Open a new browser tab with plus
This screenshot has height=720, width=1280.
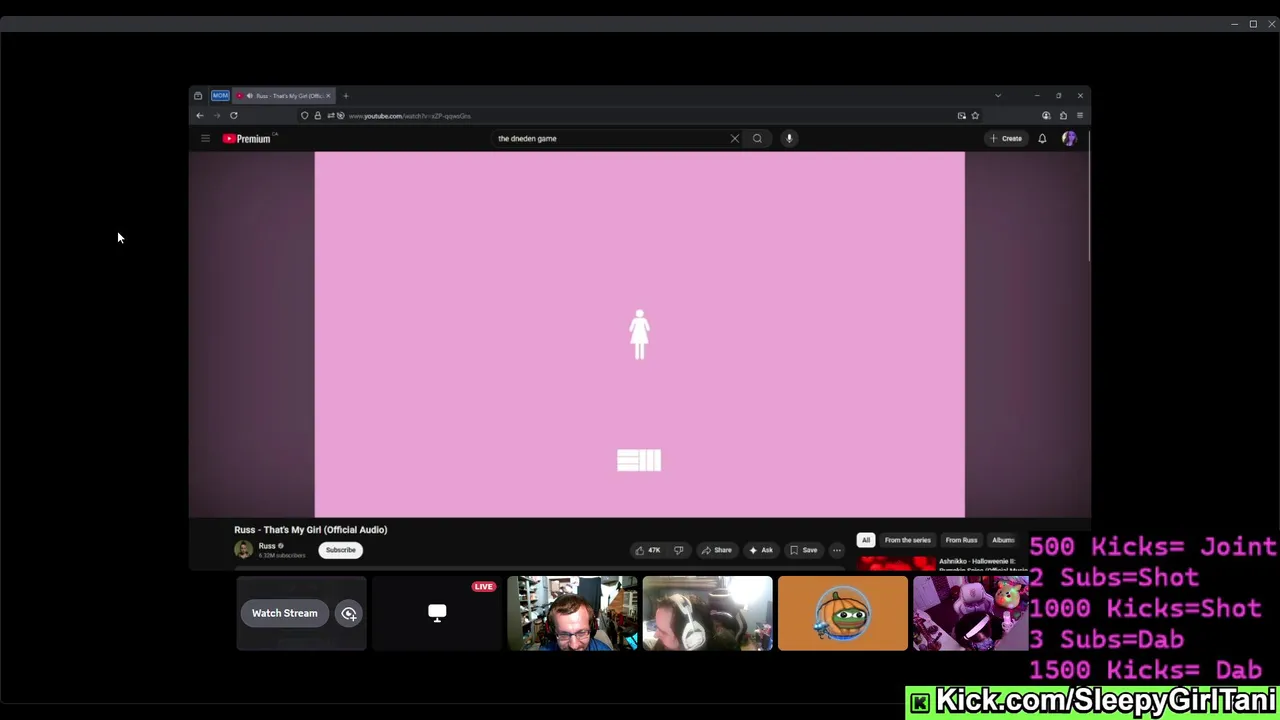pyautogui.click(x=346, y=96)
